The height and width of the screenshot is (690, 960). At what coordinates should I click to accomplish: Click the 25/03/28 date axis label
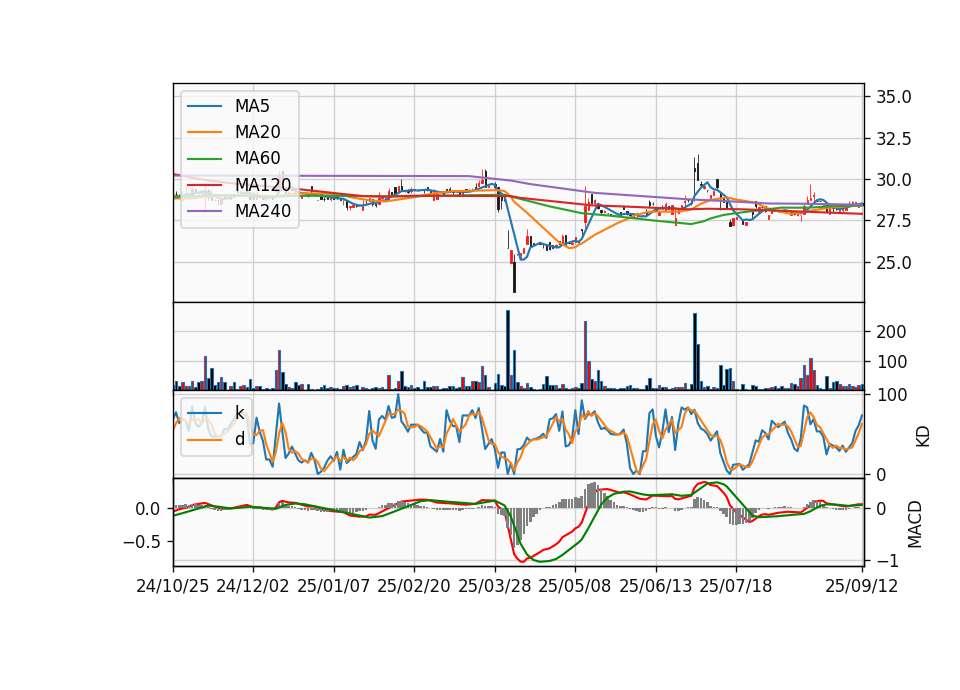point(495,586)
